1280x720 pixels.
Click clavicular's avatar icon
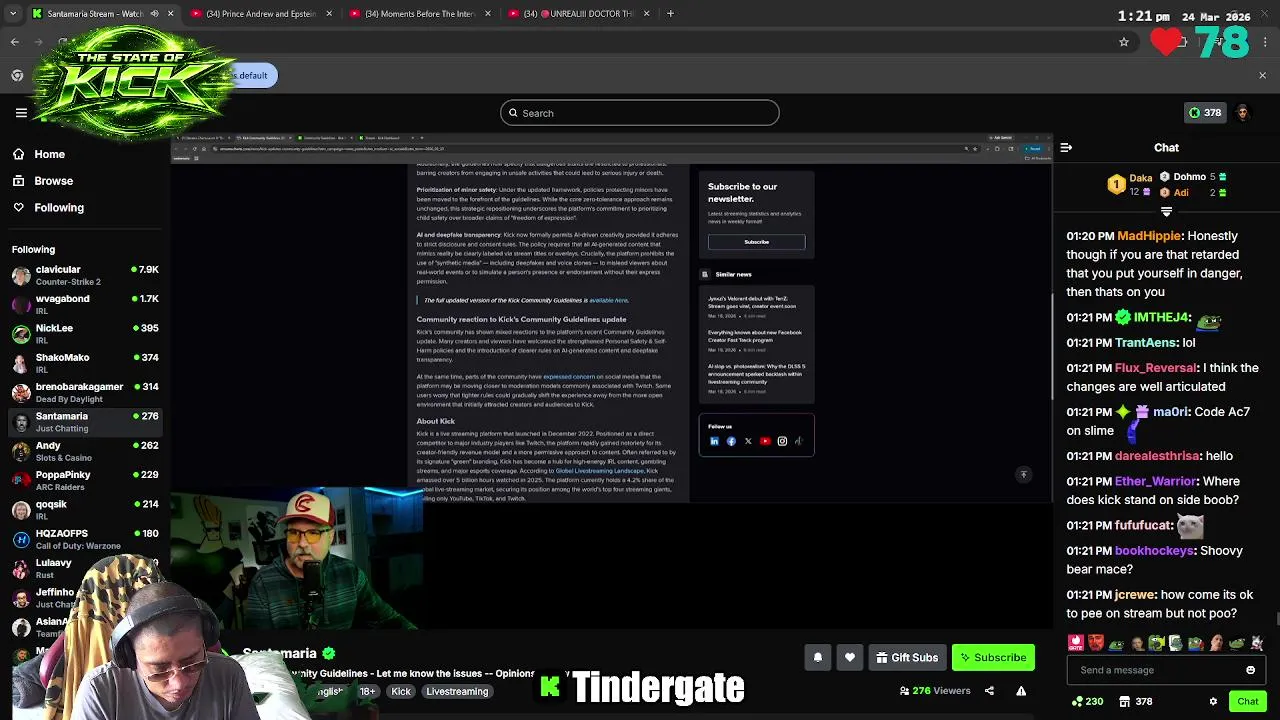click(x=21, y=275)
